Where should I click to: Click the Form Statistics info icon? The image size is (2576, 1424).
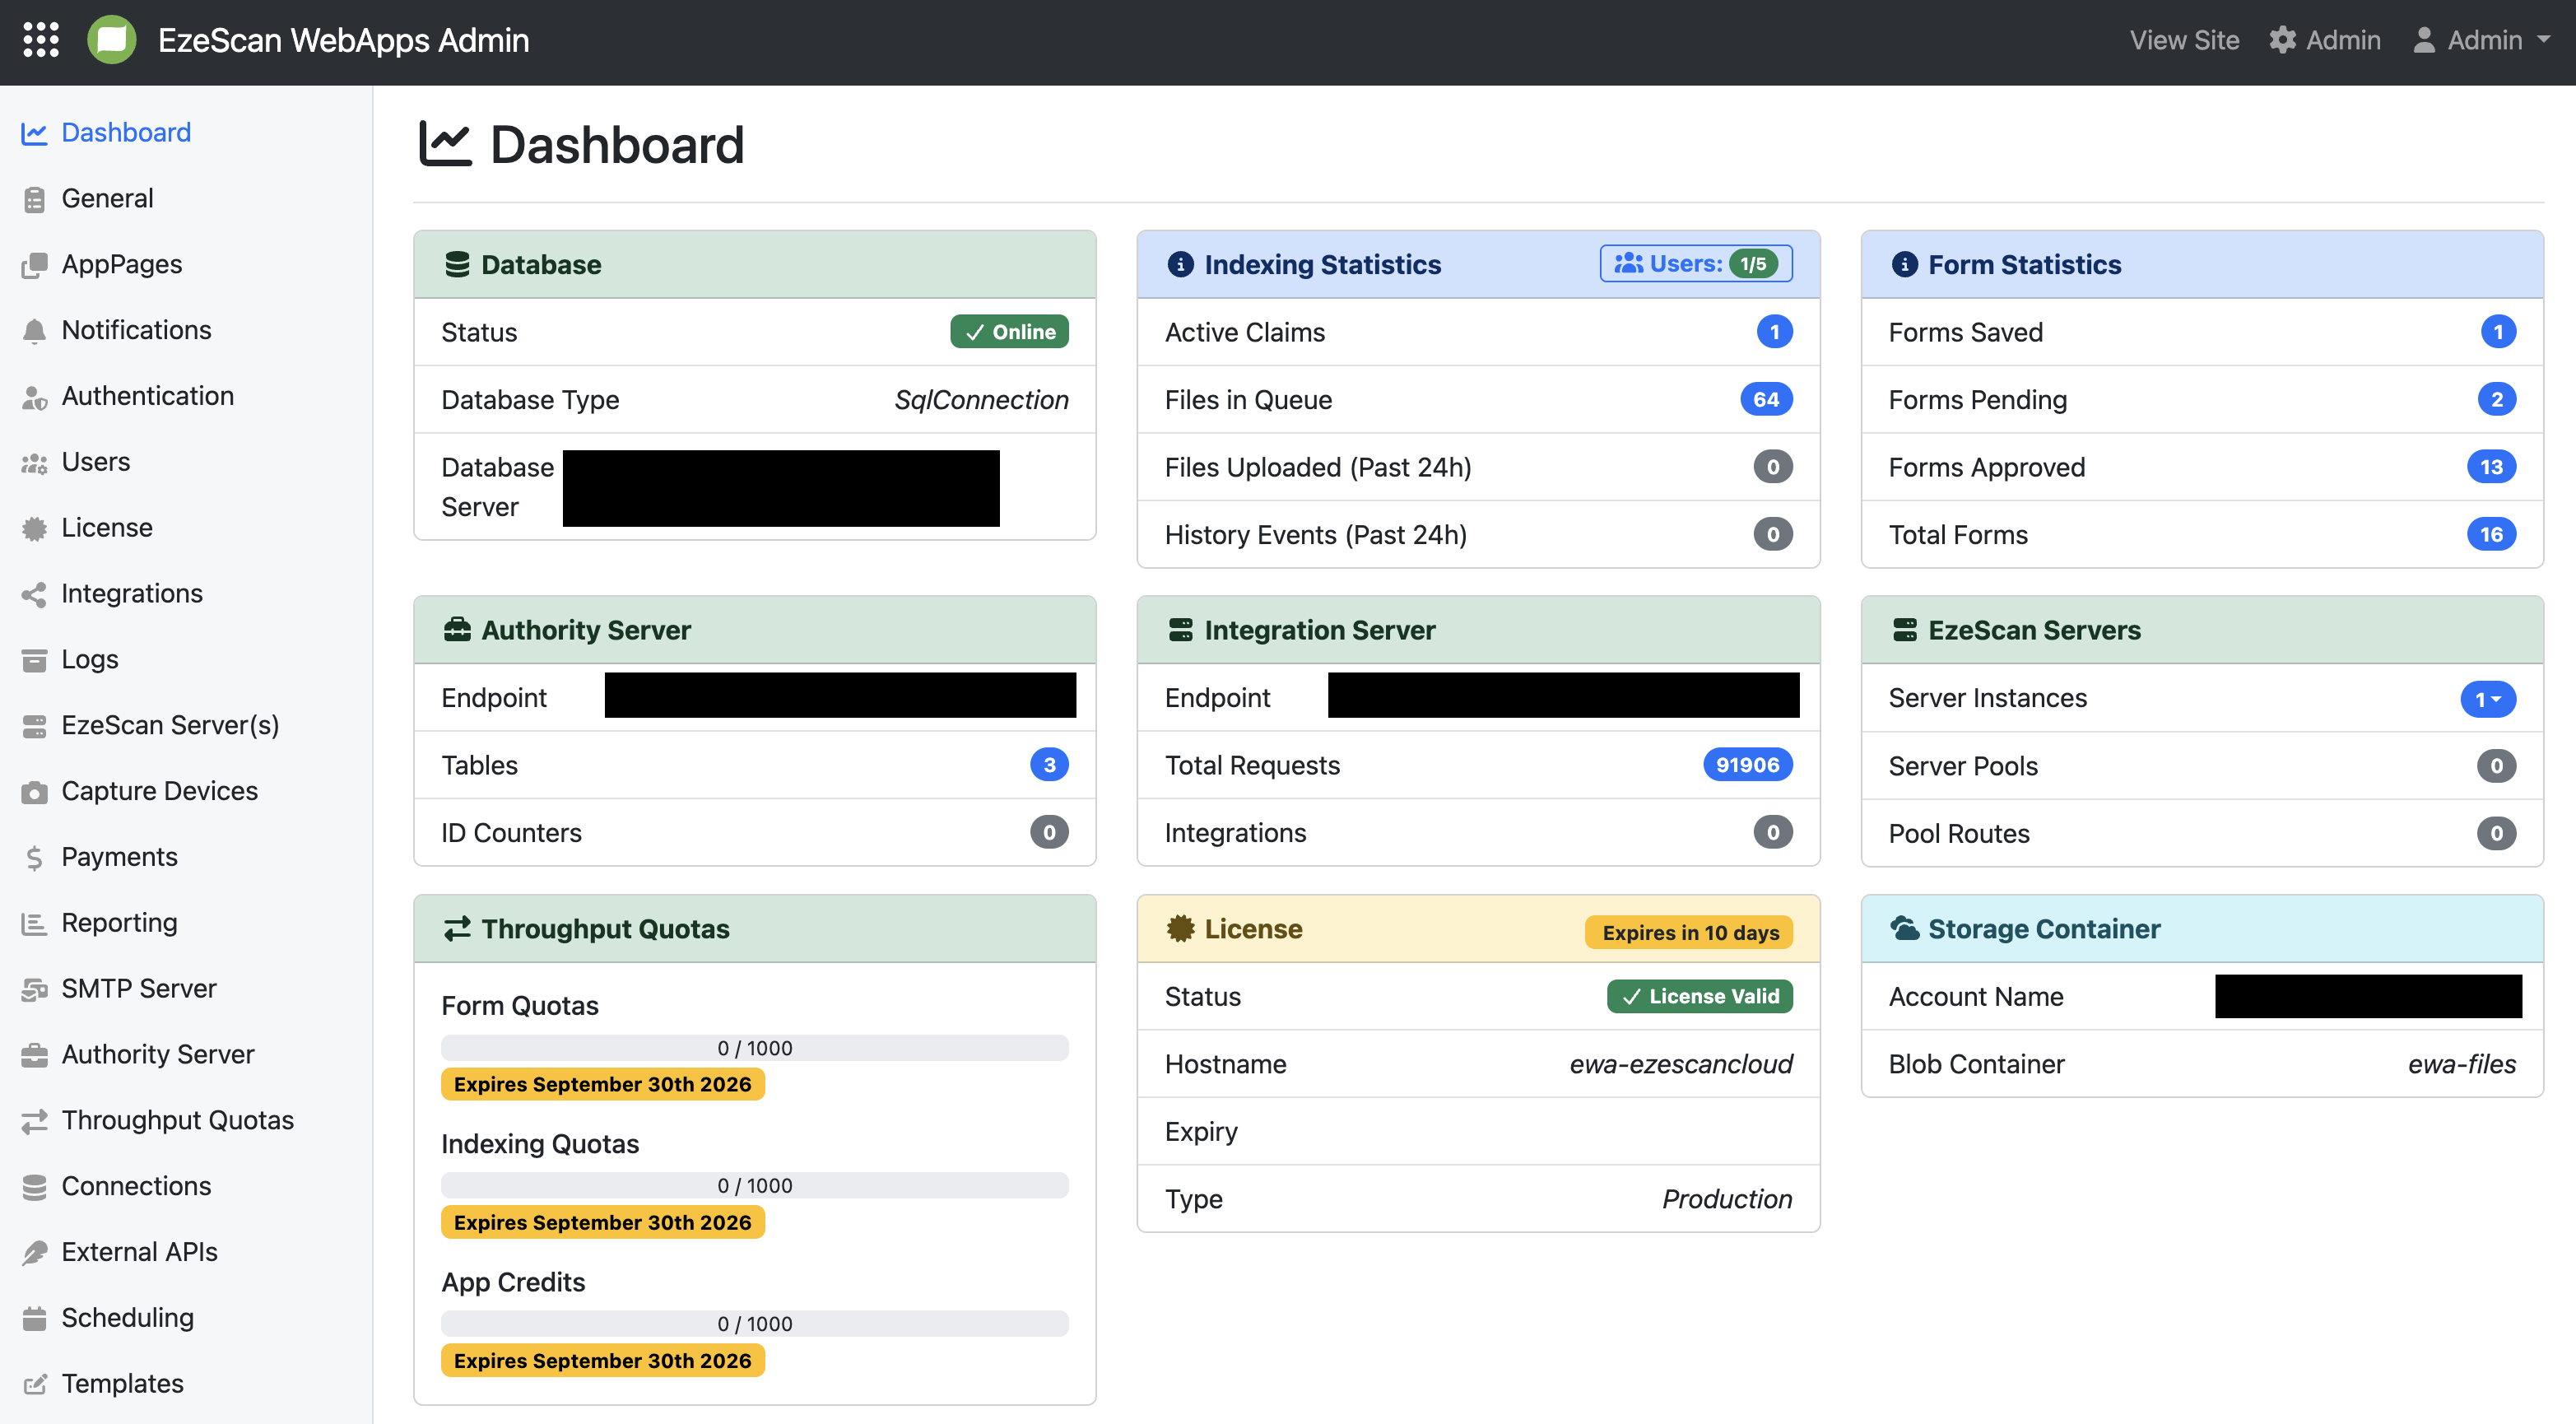(1904, 264)
